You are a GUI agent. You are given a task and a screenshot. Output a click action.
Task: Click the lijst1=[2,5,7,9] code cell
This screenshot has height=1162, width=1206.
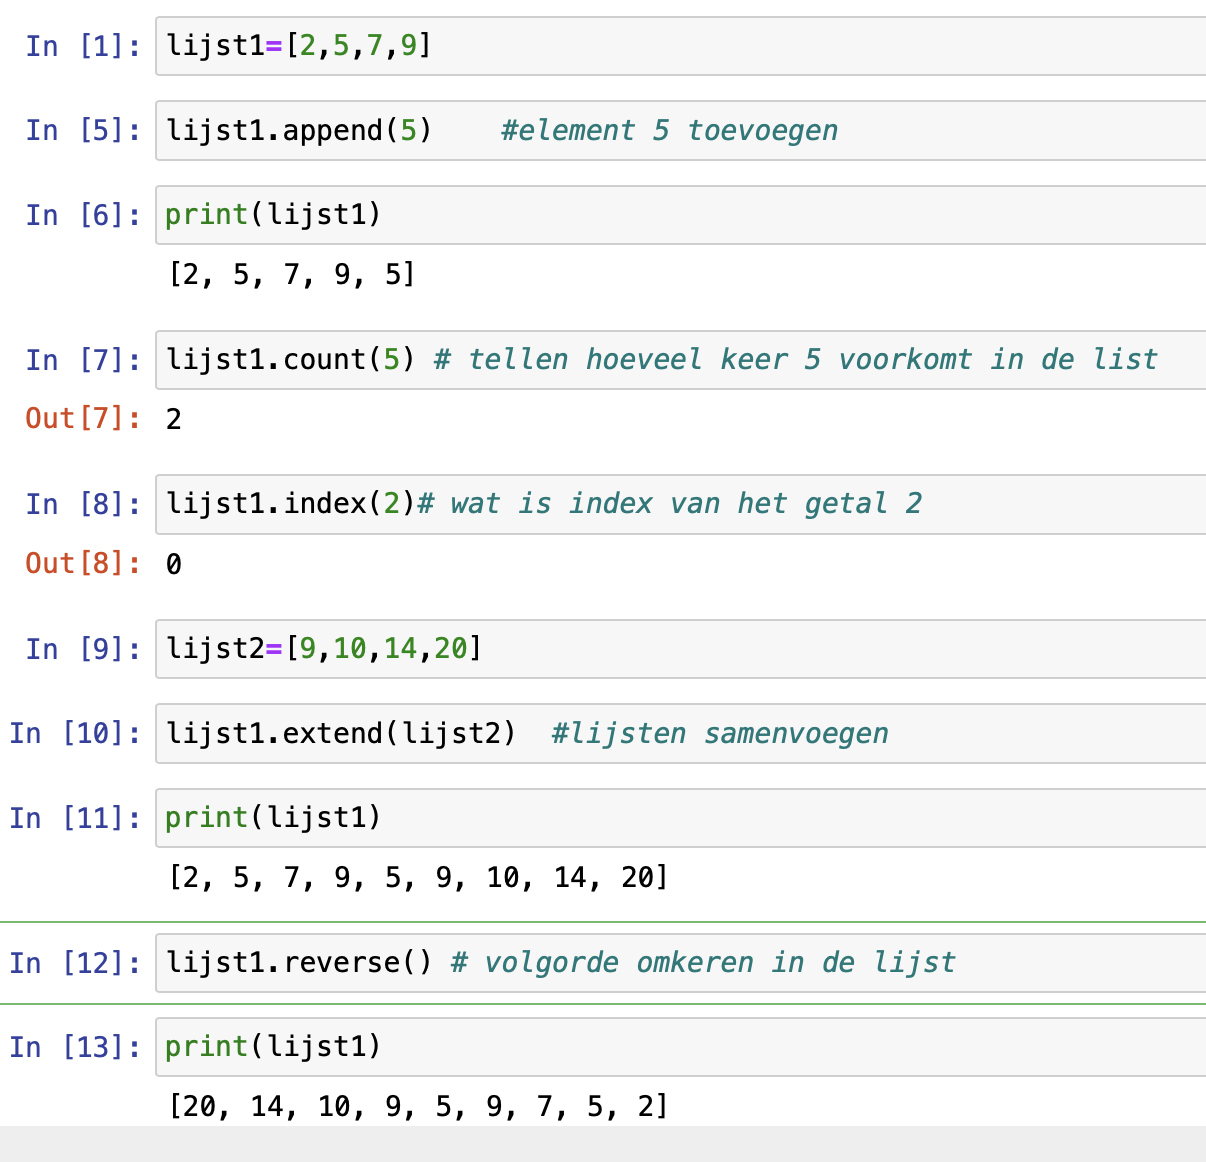tap(680, 46)
